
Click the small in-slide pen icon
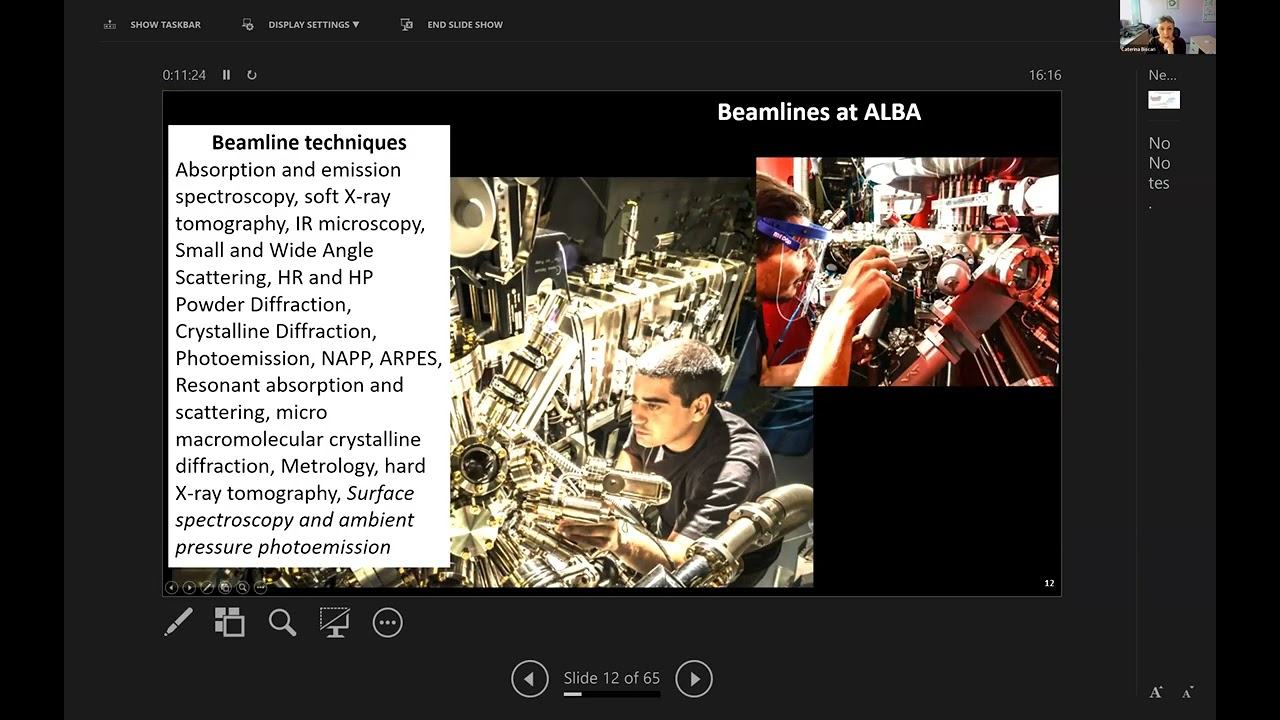click(207, 587)
